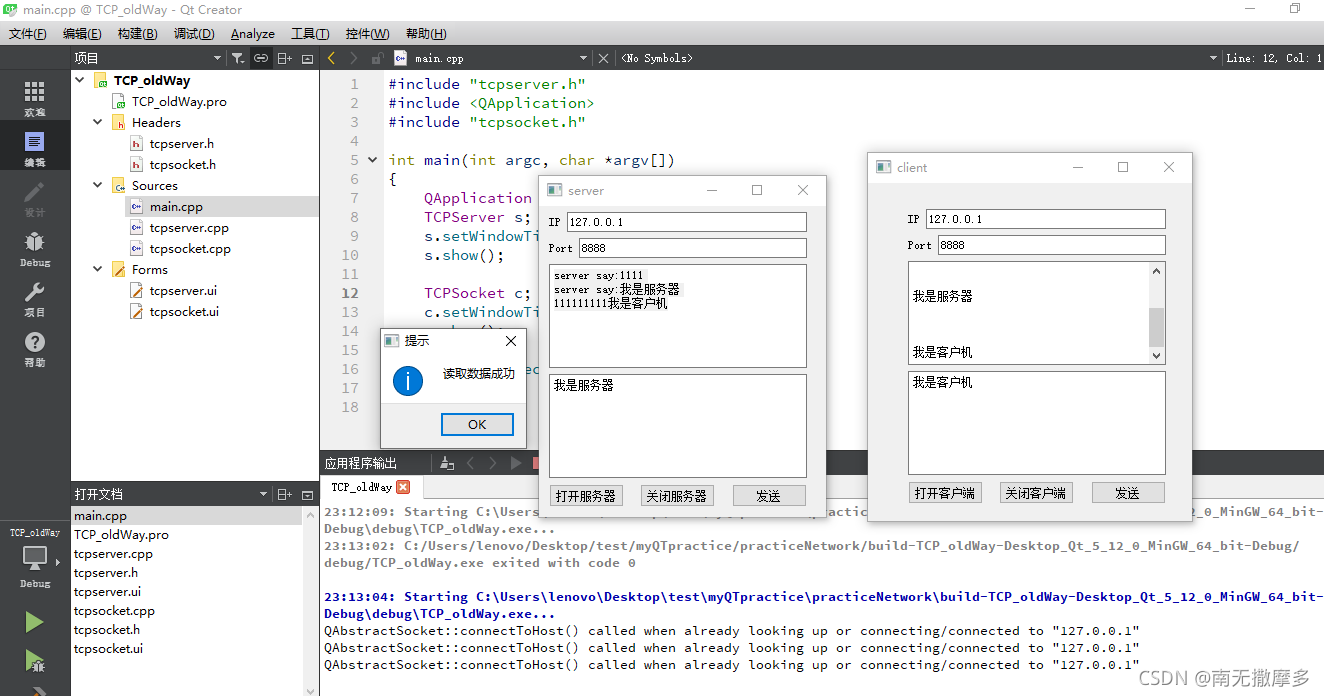Click 关闭服务器 in server window
This screenshot has width=1324, height=696.
point(677,495)
